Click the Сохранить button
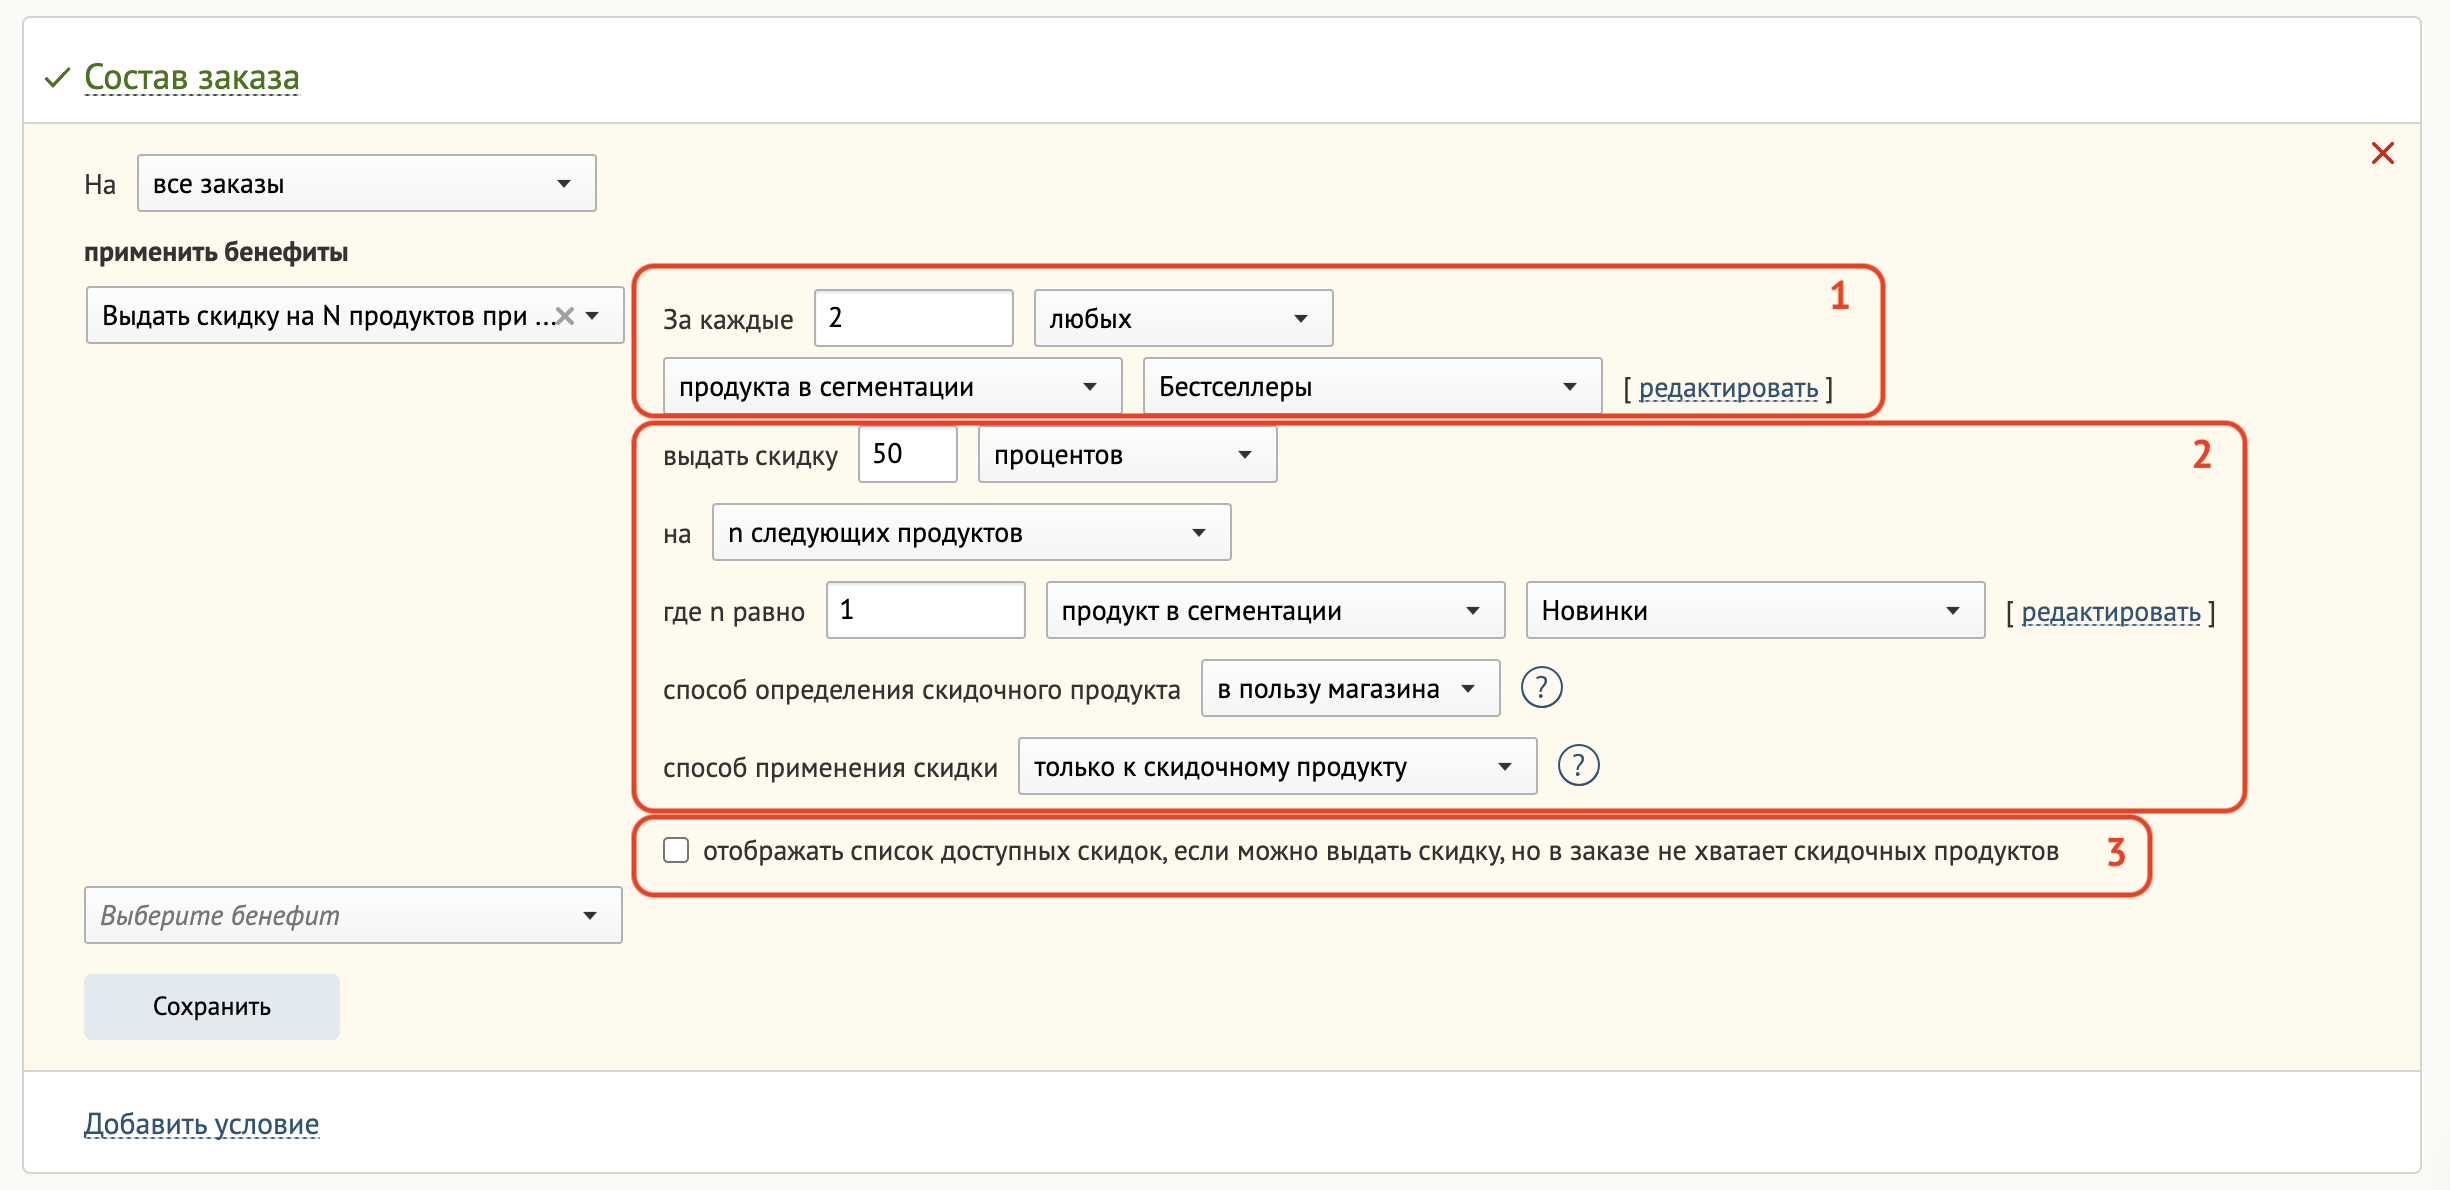Viewport: 2450px width, 1190px height. (212, 1006)
